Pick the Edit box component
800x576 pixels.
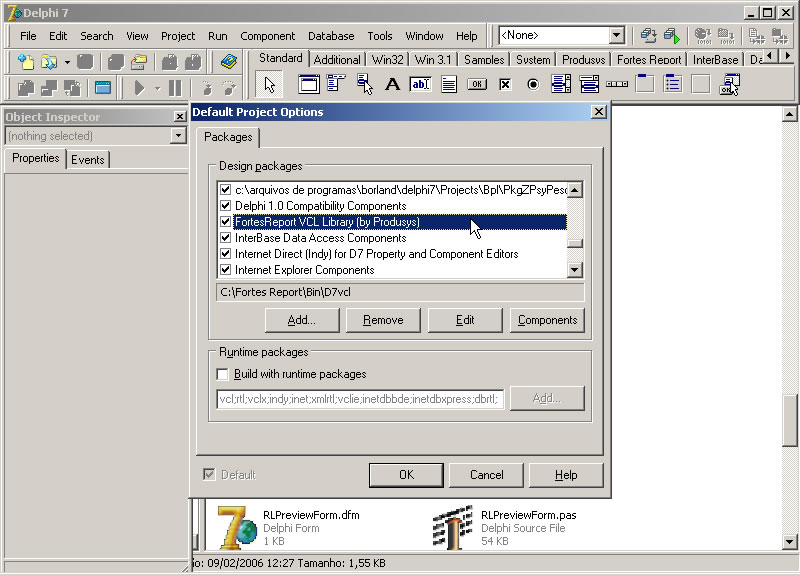tap(420, 84)
